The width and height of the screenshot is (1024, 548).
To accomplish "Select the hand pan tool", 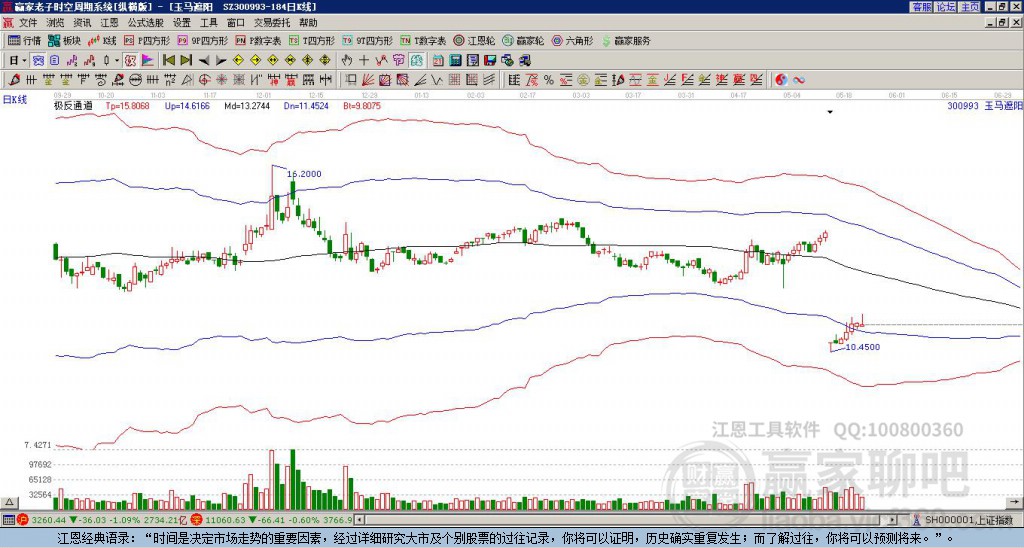I will point(347,60).
